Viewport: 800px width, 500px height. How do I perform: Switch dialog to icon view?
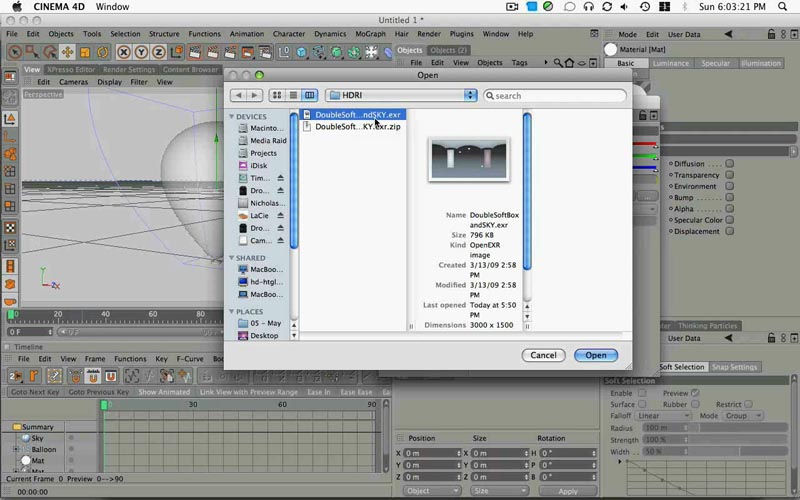(277, 95)
